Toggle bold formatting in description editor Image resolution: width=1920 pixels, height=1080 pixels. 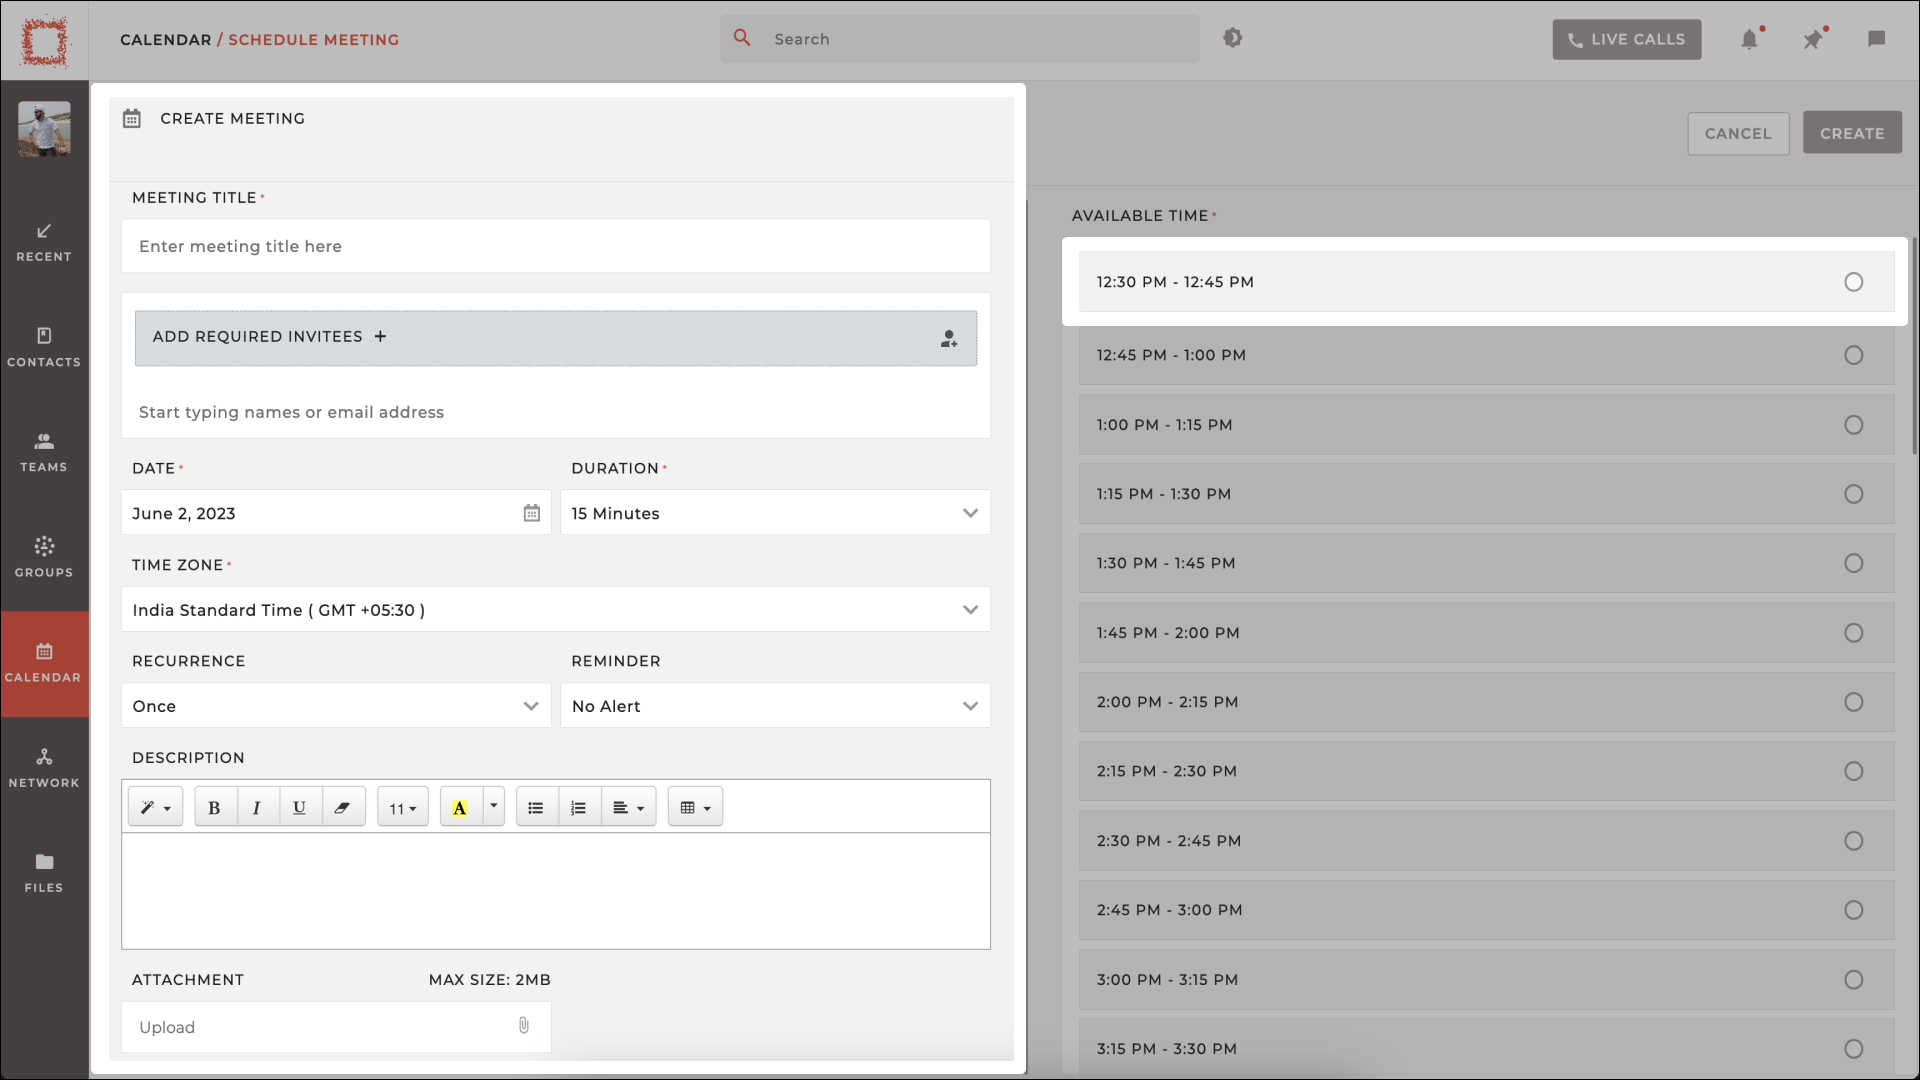click(x=214, y=807)
